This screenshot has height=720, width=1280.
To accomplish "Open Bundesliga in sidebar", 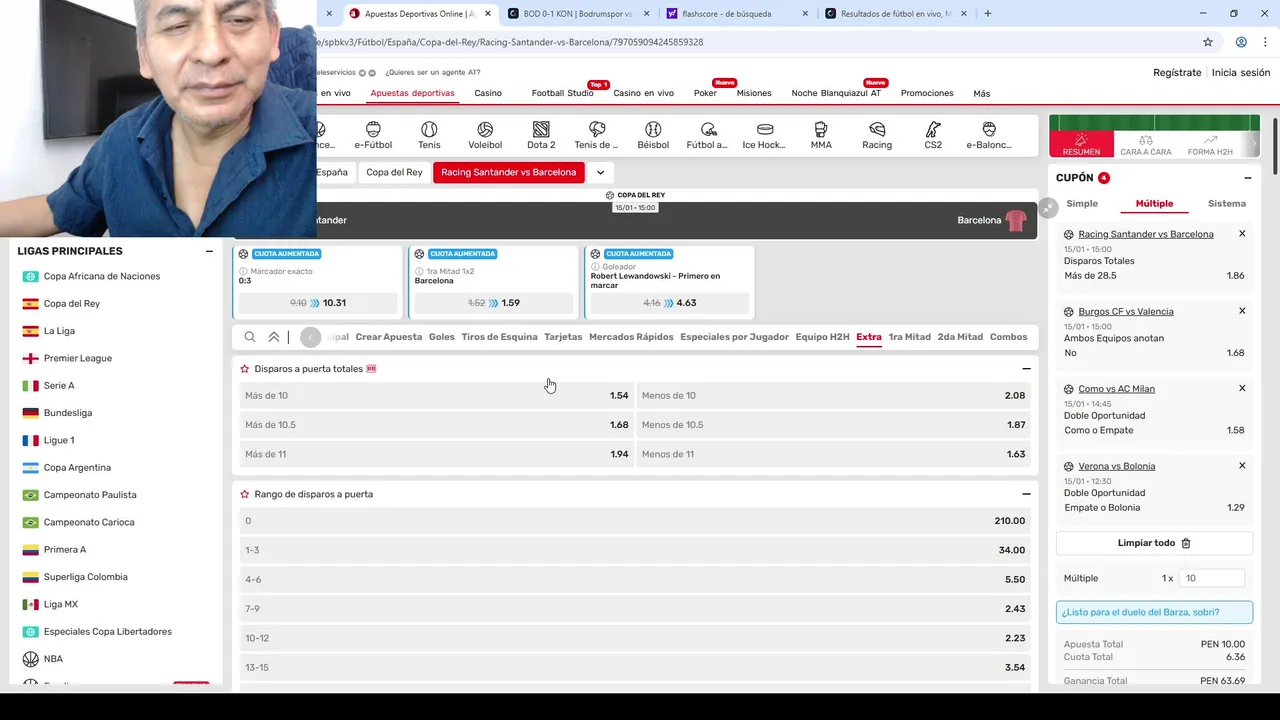I will pyautogui.click(x=68, y=413).
